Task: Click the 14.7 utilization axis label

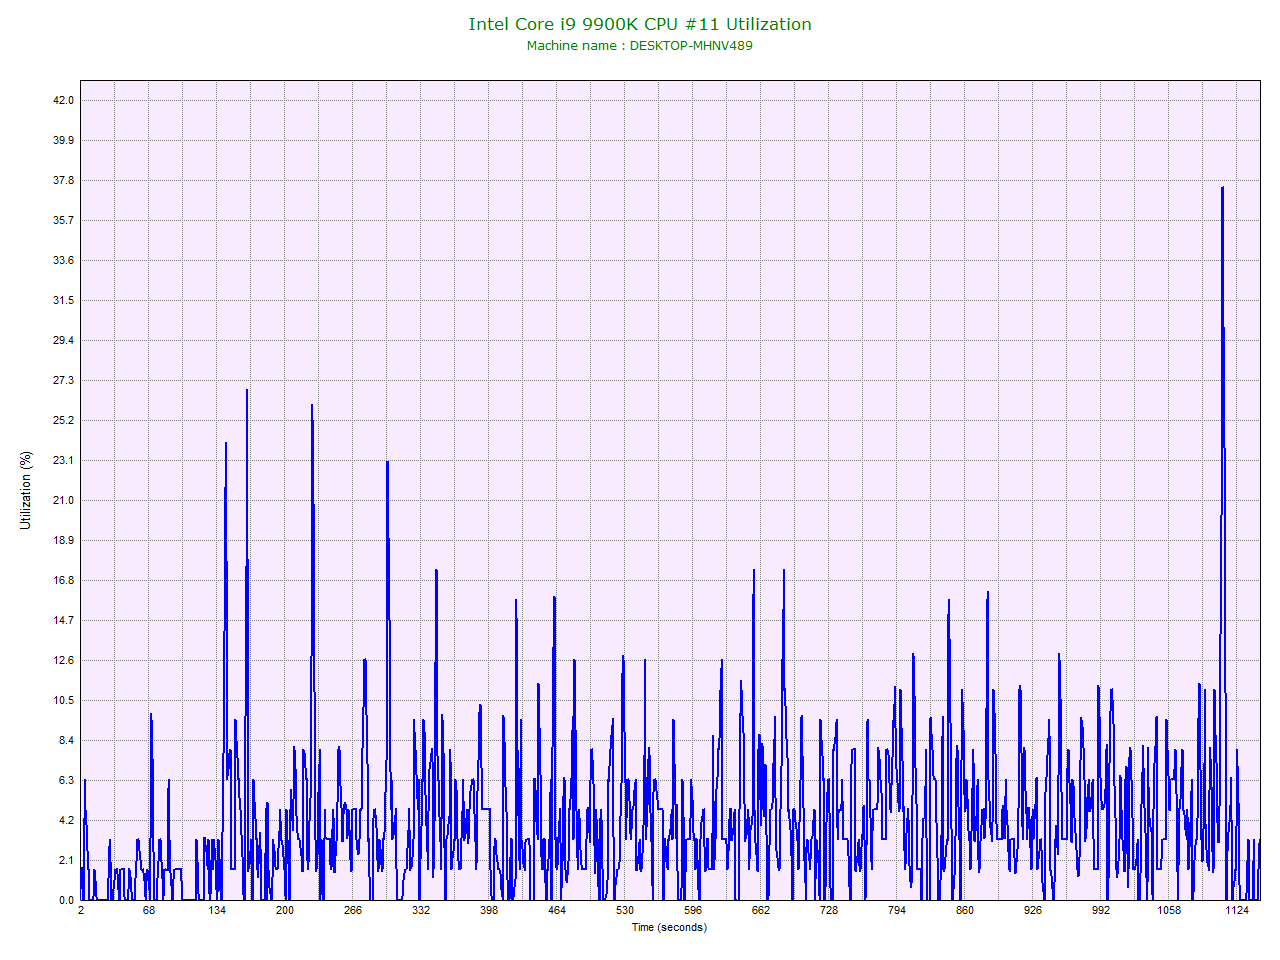Action: 64,620
